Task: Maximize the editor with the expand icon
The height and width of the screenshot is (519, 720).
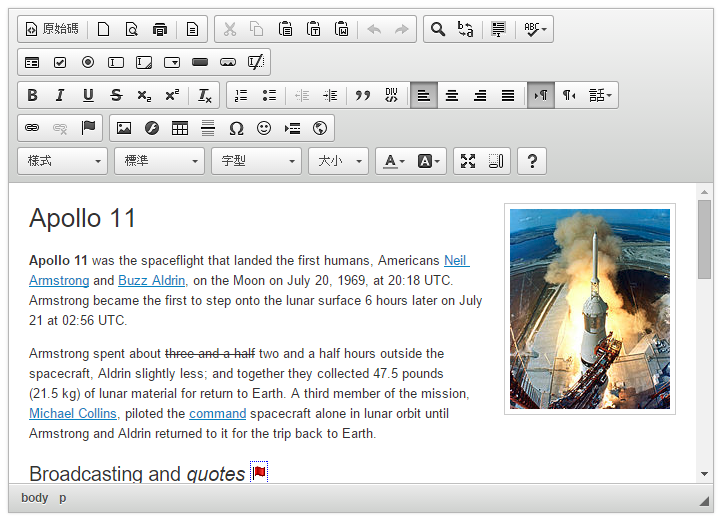Action: [x=467, y=161]
